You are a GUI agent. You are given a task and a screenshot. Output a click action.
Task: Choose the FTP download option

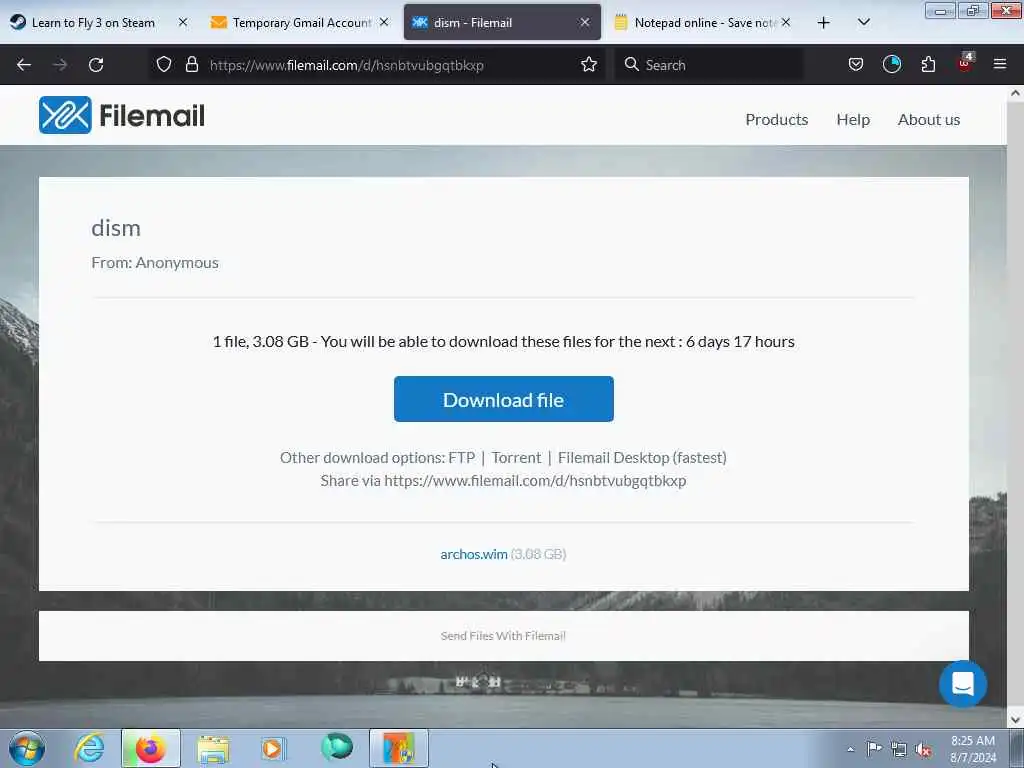462,458
